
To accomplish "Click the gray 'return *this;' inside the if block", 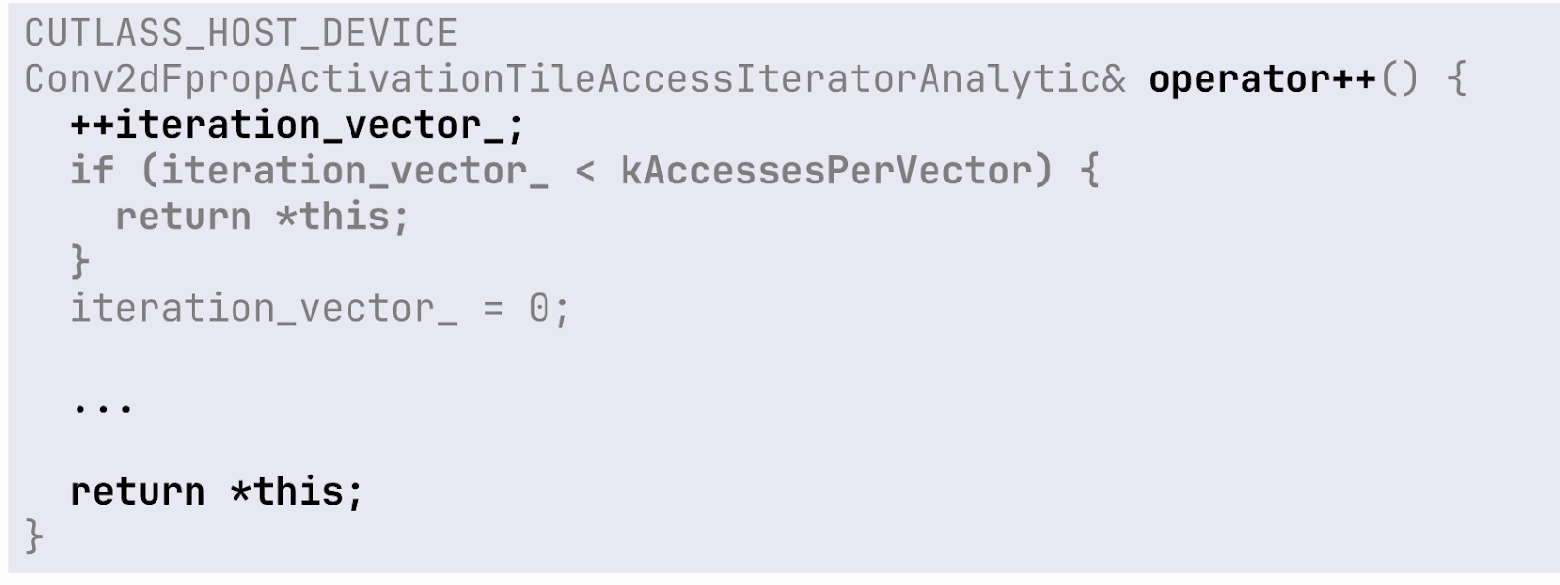I will click(263, 217).
